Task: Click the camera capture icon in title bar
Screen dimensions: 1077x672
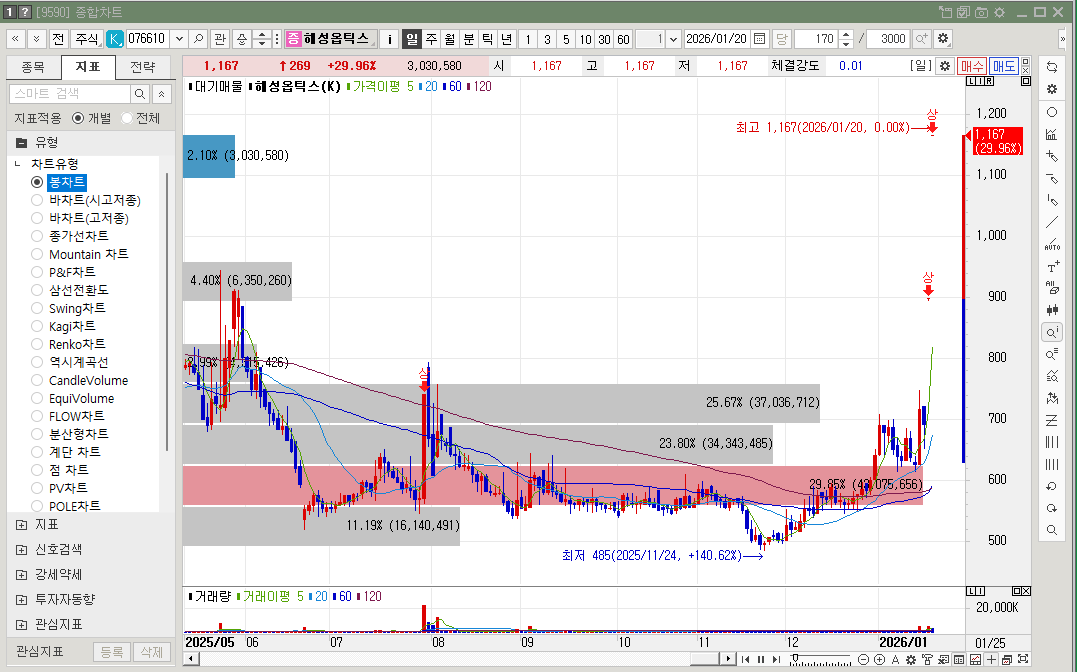Action: (x=982, y=12)
